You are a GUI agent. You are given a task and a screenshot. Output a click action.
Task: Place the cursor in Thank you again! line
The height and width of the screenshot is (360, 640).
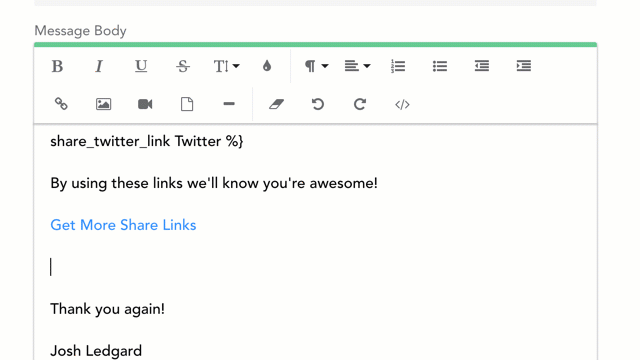click(107, 309)
